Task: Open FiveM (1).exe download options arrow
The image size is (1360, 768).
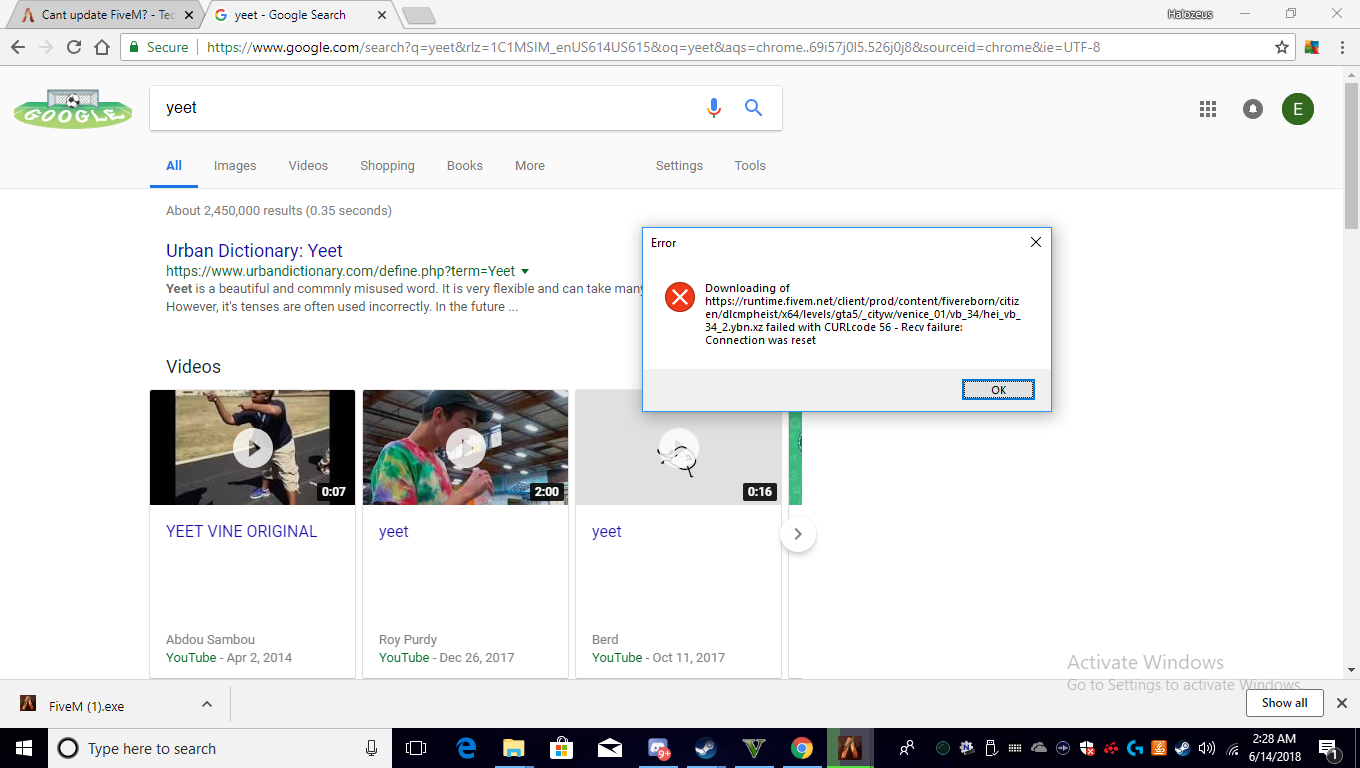Action: click(207, 704)
